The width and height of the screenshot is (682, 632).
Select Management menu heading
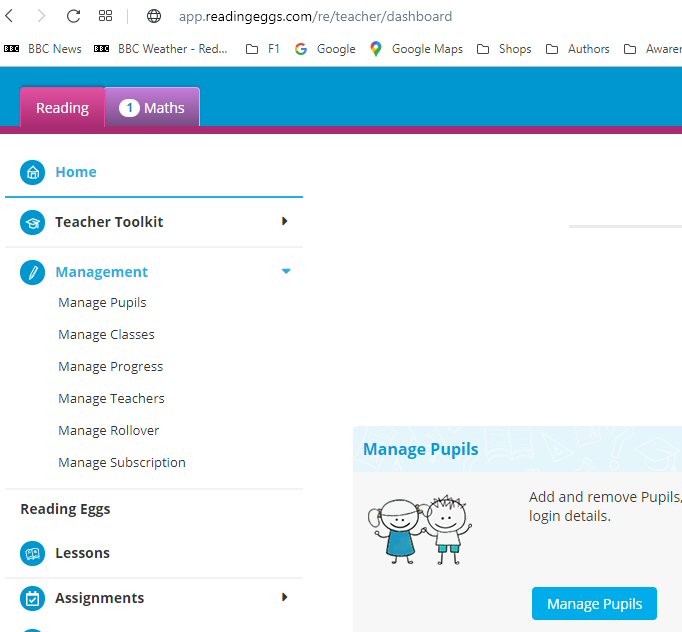coord(101,272)
